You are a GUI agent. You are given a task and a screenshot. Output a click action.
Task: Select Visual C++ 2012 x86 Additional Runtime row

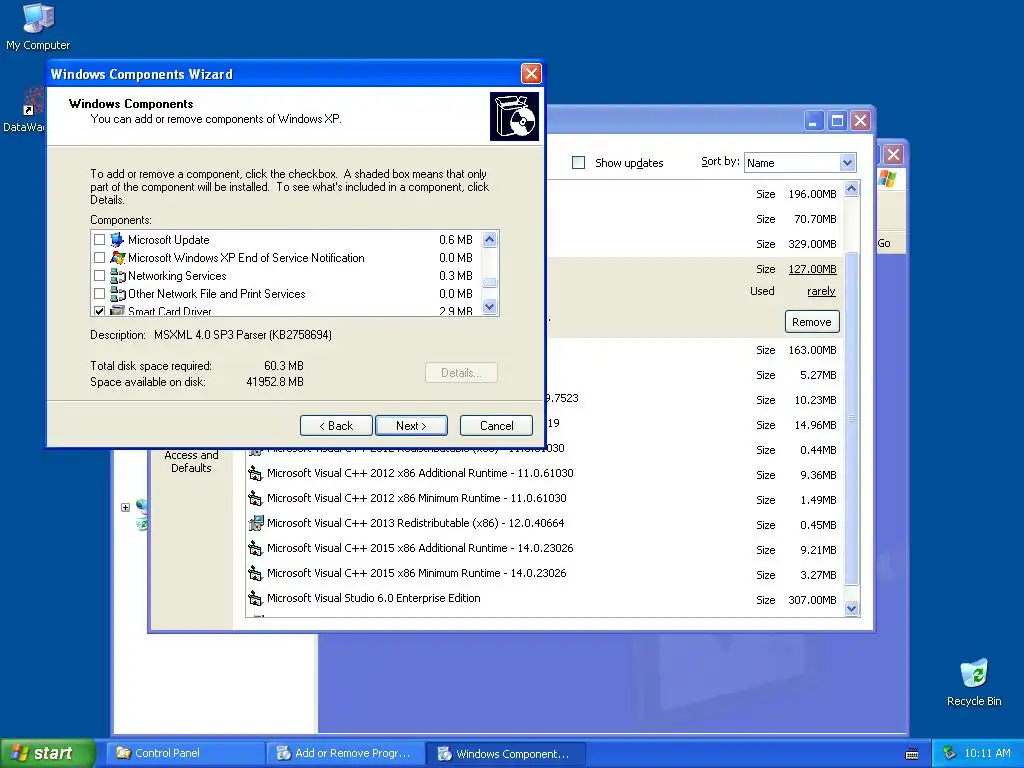pyautogui.click(x=545, y=473)
